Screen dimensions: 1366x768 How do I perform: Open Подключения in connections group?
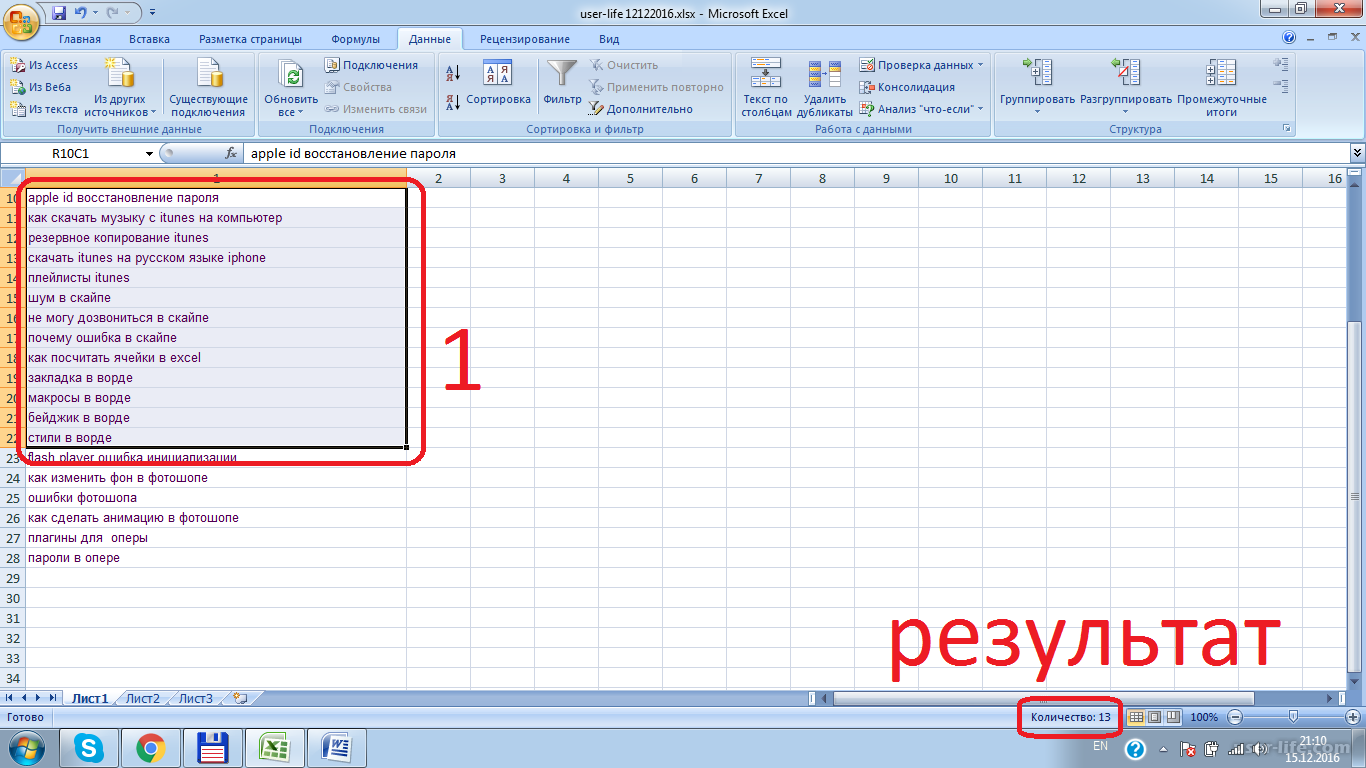click(371, 65)
